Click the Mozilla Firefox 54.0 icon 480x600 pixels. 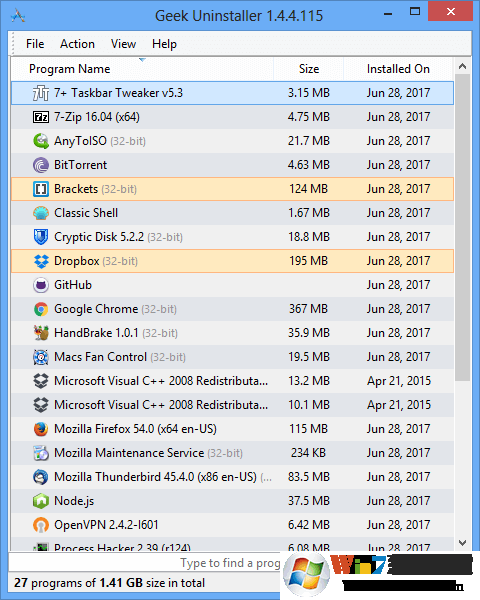click(x=41, y=429)
